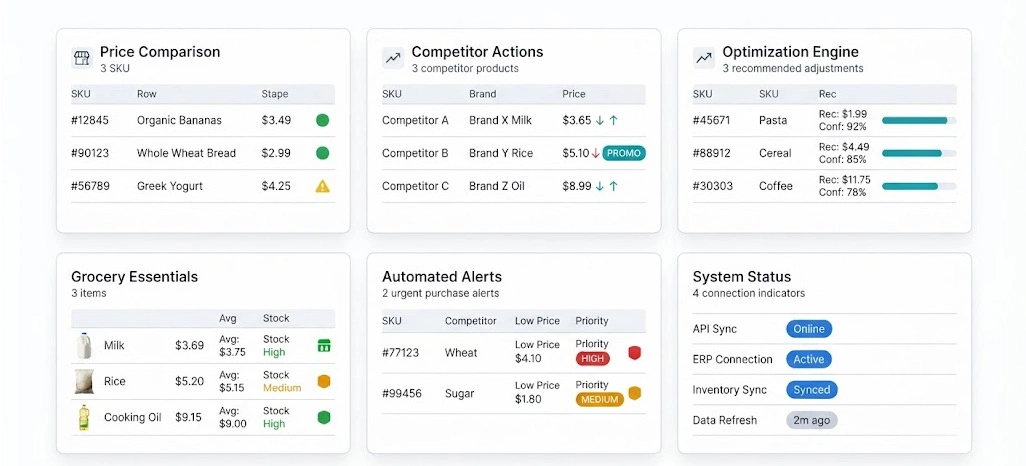1026x466 pixels.
Task: Click the Synced badge for Inventory Sync
Action: 811,389
